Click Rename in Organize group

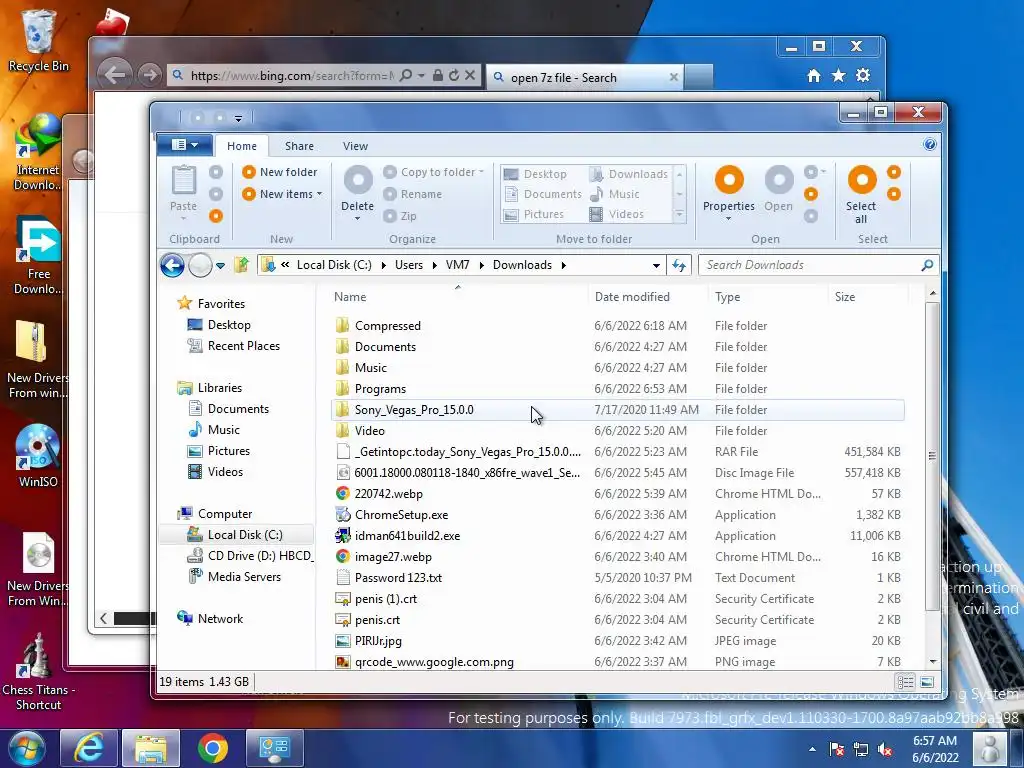pos(413,194)
